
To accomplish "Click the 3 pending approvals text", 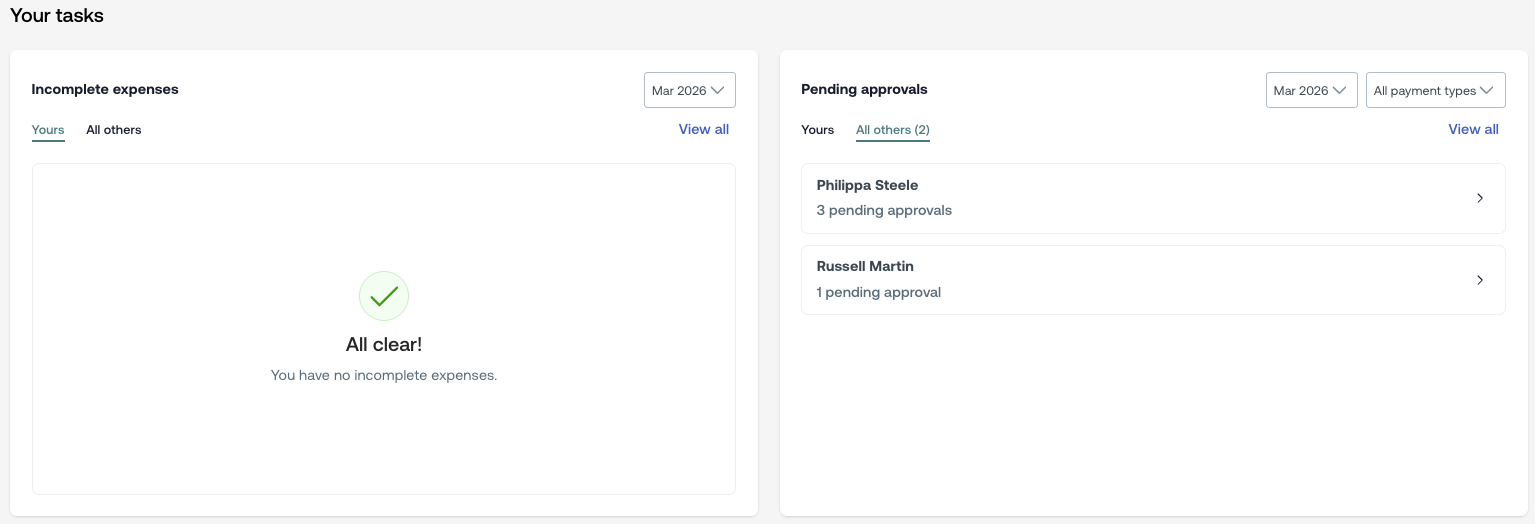I will tap(884, 211).
